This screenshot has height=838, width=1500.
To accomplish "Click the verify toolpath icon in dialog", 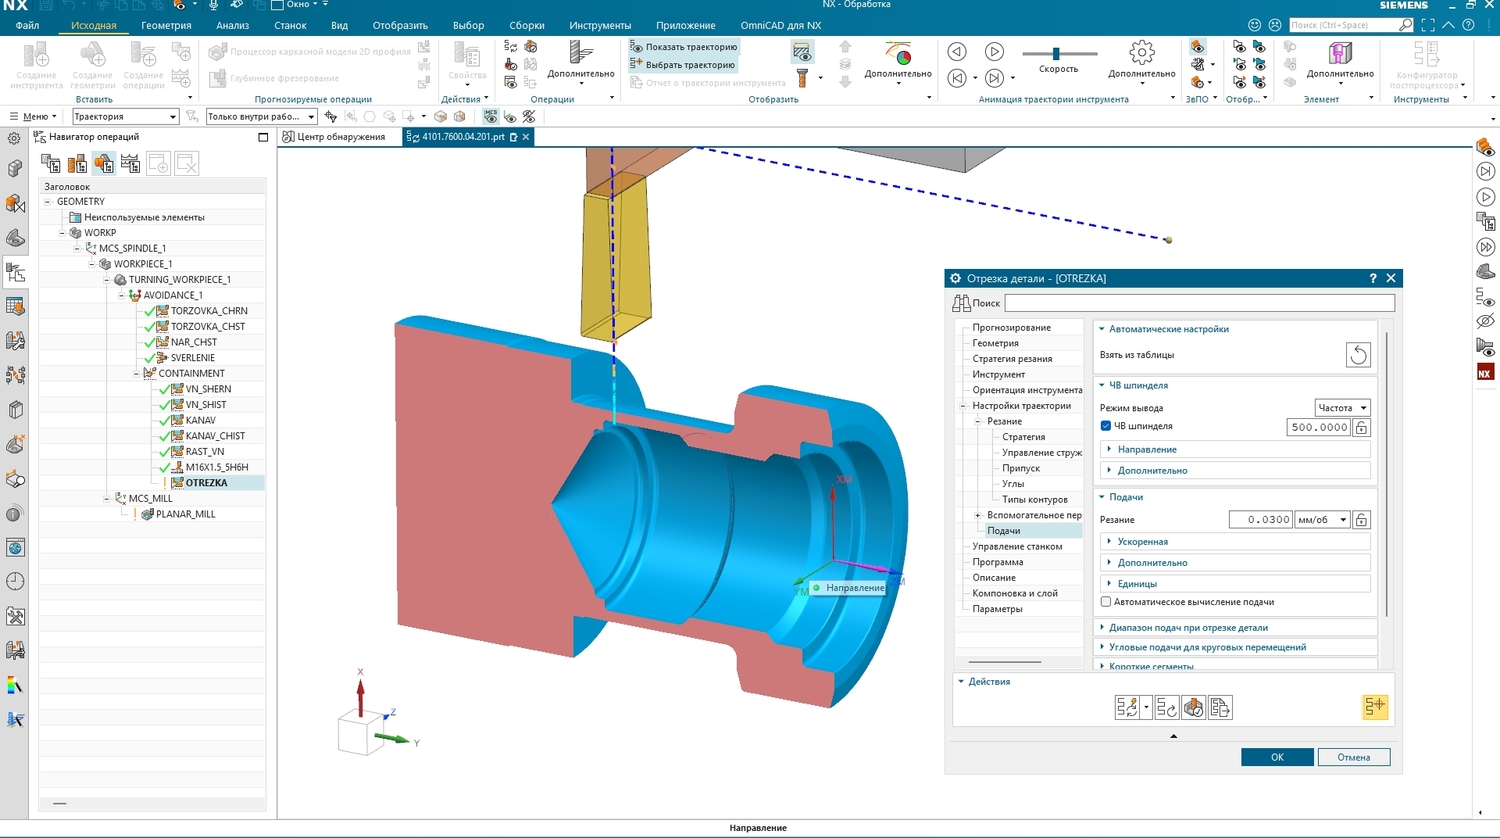I will [1193, 708].
